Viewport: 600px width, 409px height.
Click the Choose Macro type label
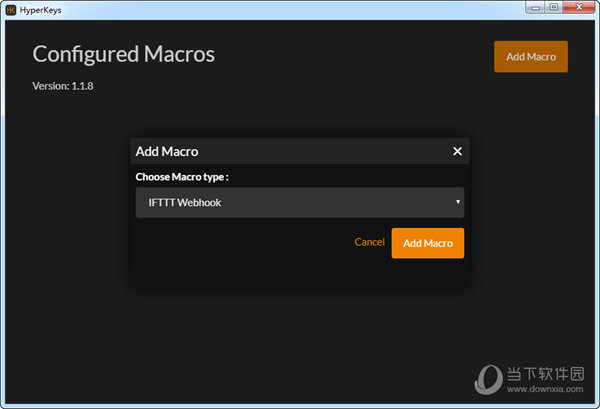(182, 177)
